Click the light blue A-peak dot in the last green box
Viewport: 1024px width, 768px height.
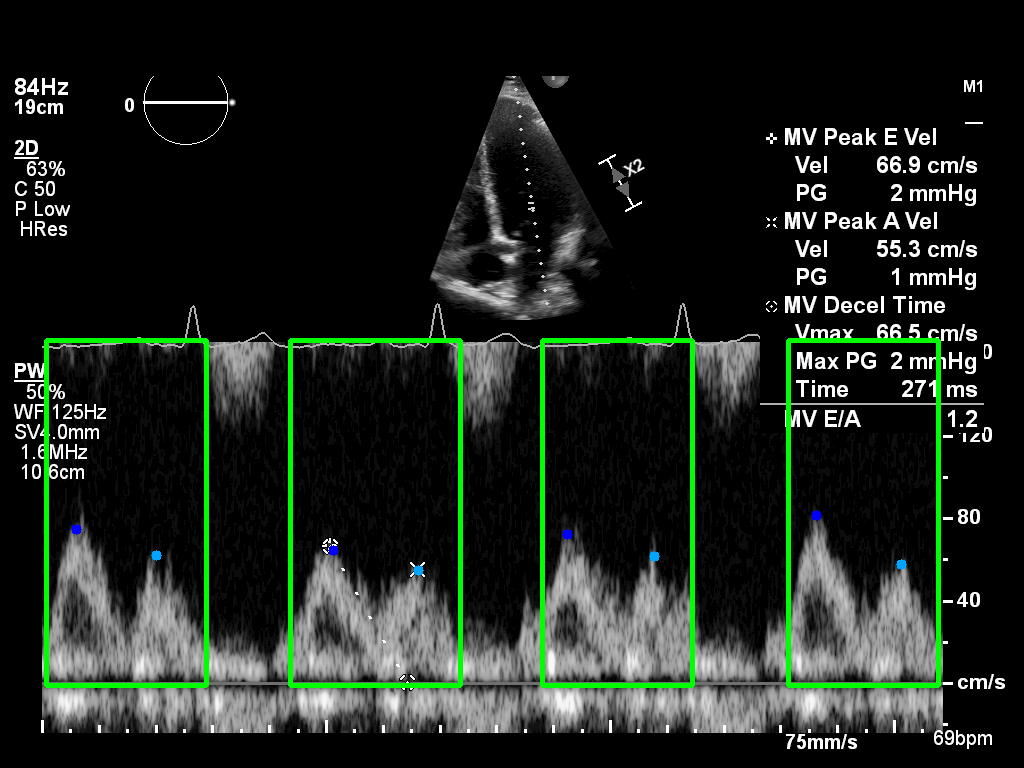click(901, 565)
